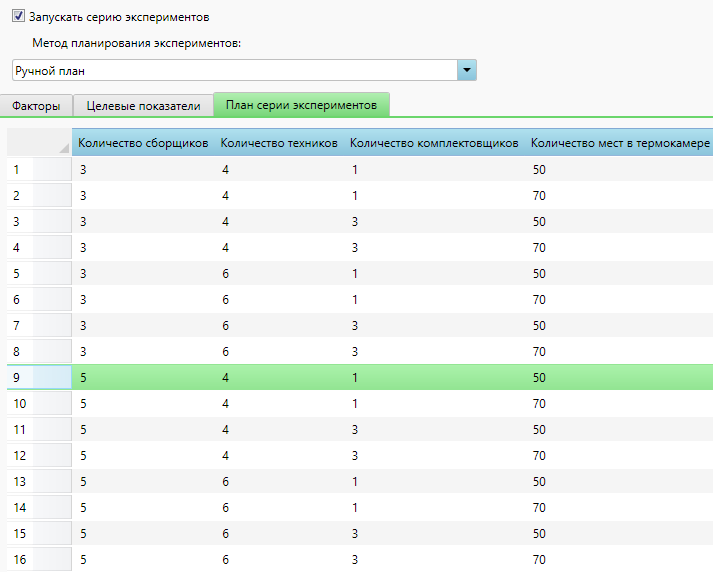
Task: Click the 'Ручной план' combo box field
Action: [x=234, y=70]
